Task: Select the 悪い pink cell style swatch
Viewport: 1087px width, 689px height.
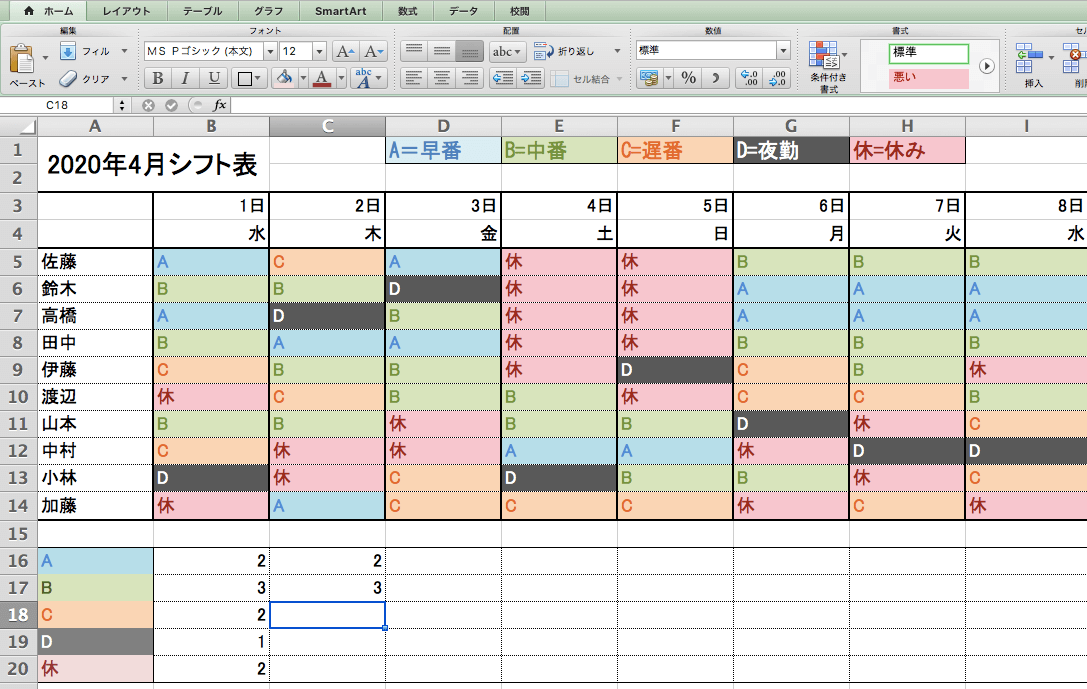Action: (929, 78)
